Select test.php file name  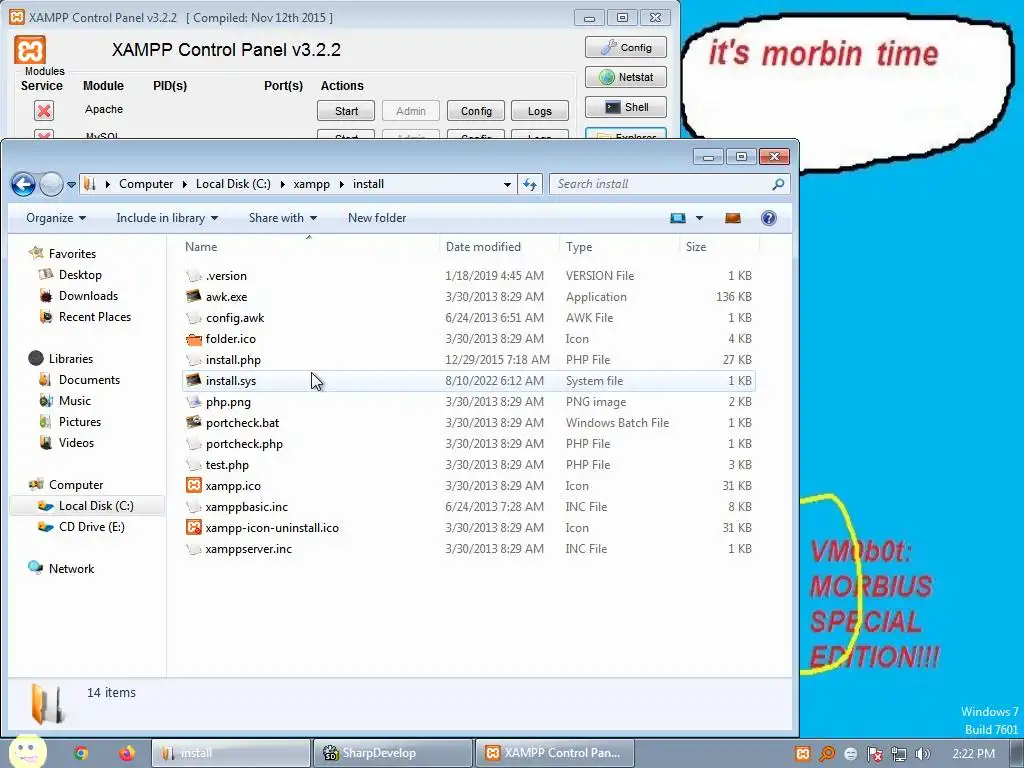point(227,465)
